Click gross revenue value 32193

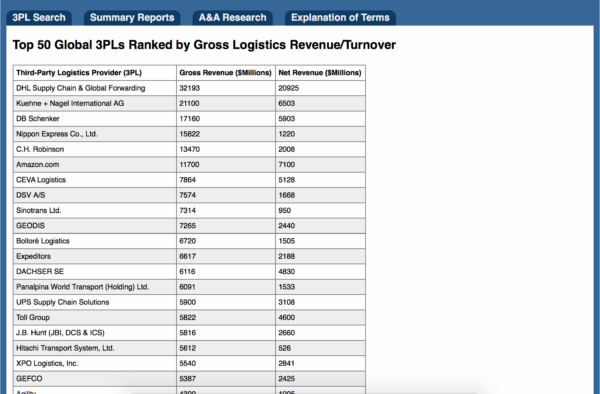coord(190,88)
